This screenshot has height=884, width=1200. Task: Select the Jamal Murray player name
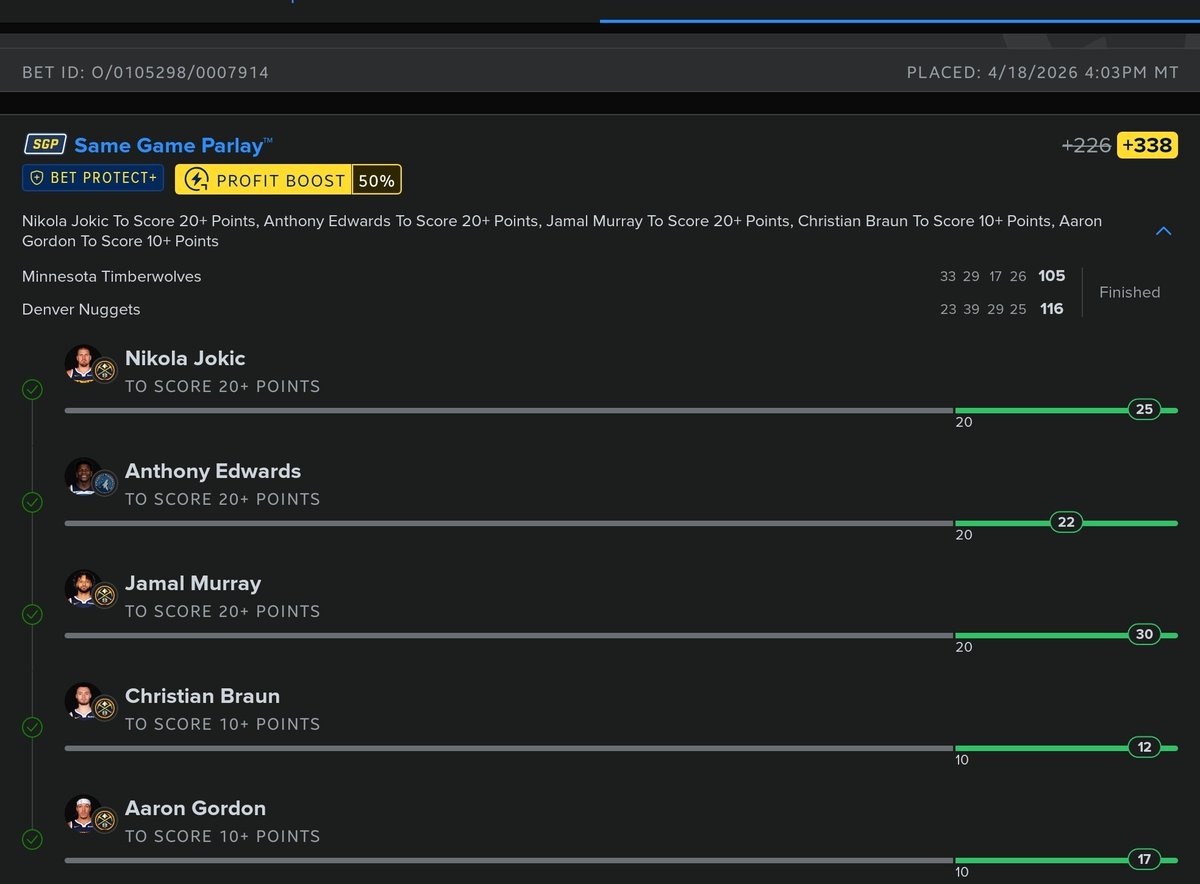193,583
